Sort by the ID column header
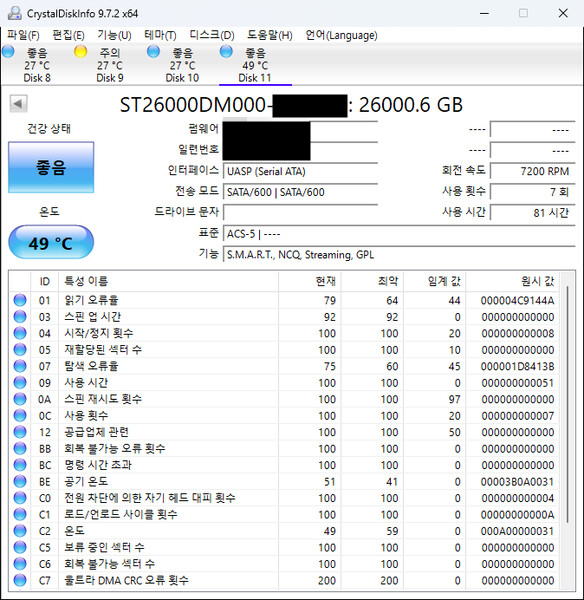 pyautogui.click(x=45, y=281)
